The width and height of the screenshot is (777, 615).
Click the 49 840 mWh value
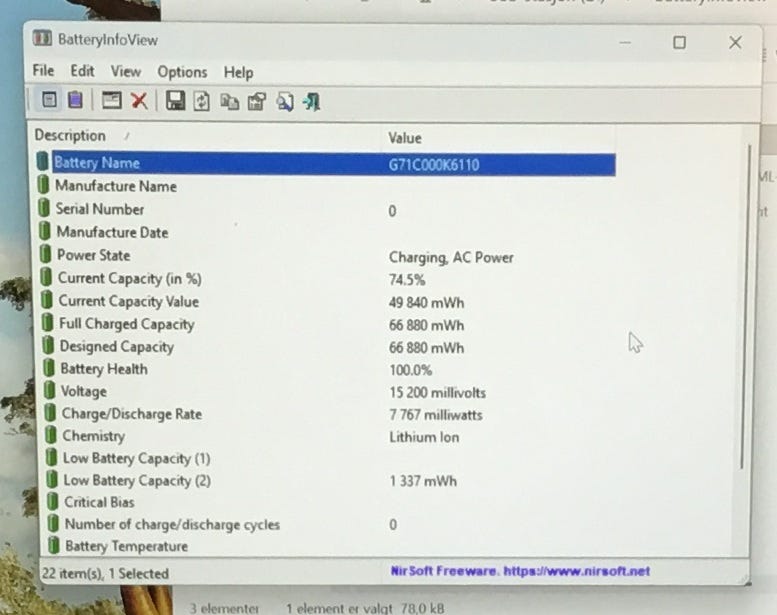point(426,302)
